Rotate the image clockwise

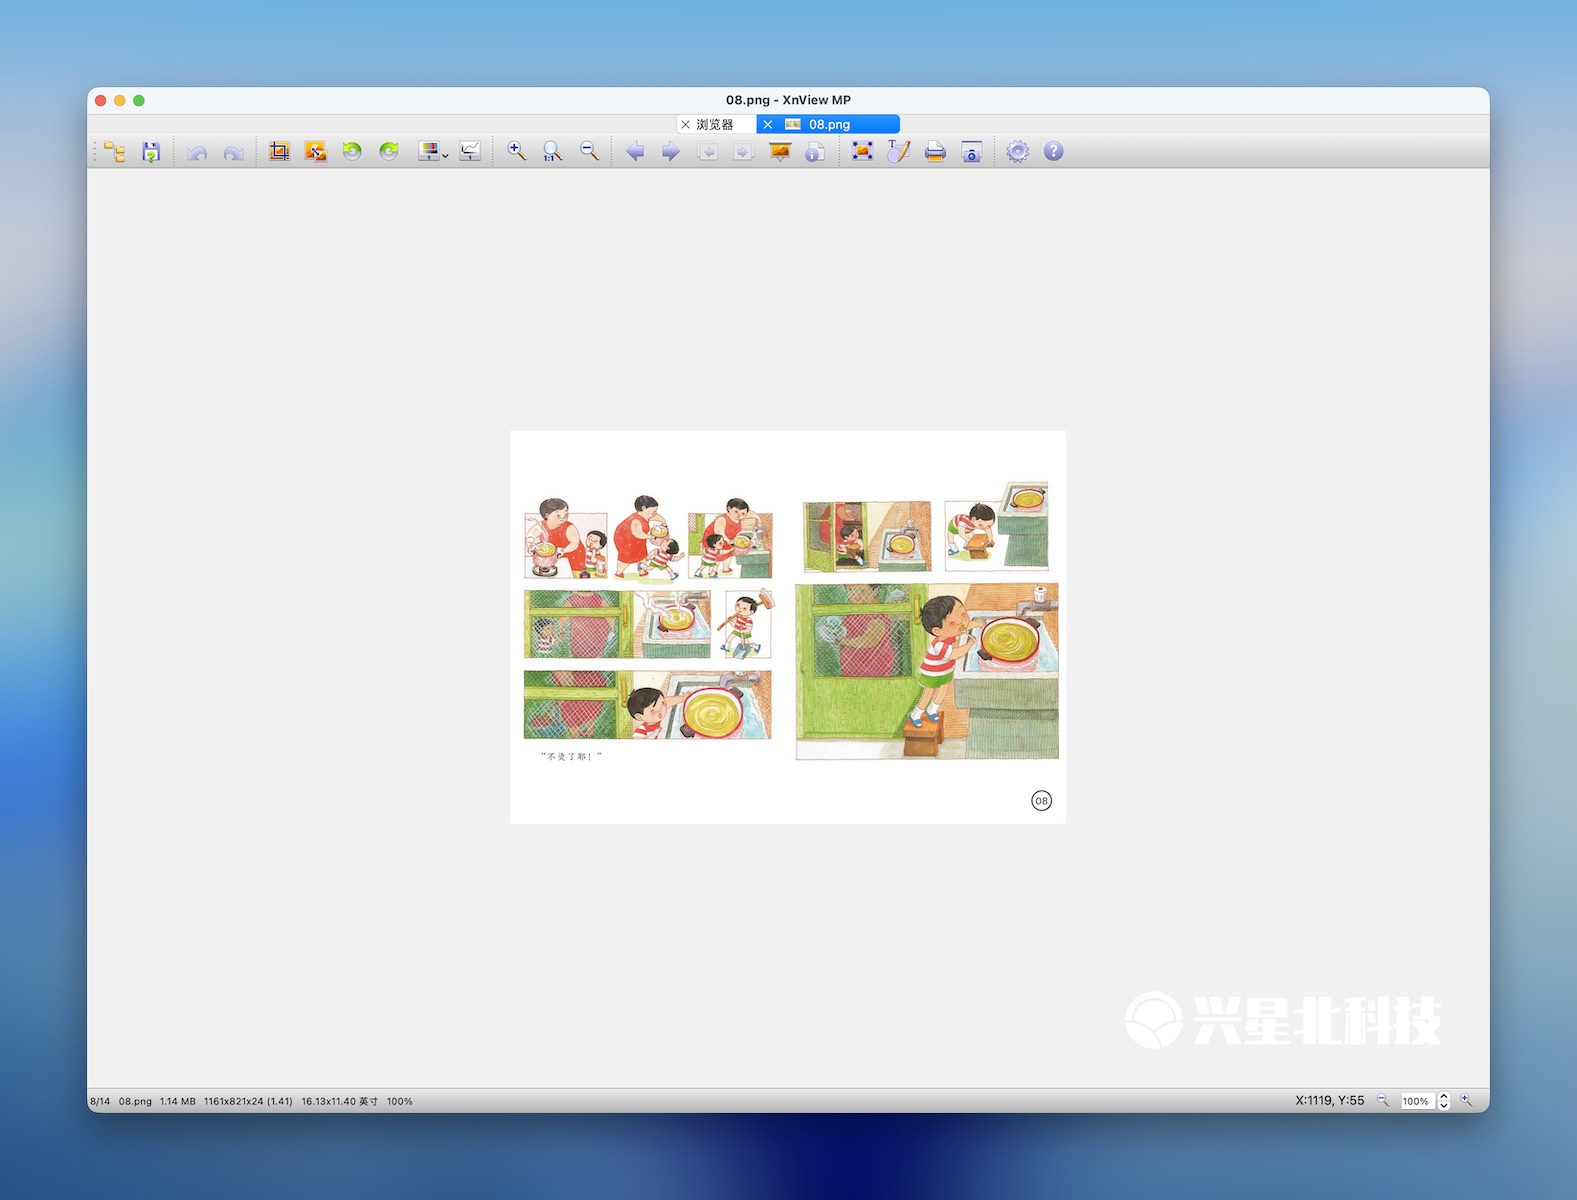[389, 152]
